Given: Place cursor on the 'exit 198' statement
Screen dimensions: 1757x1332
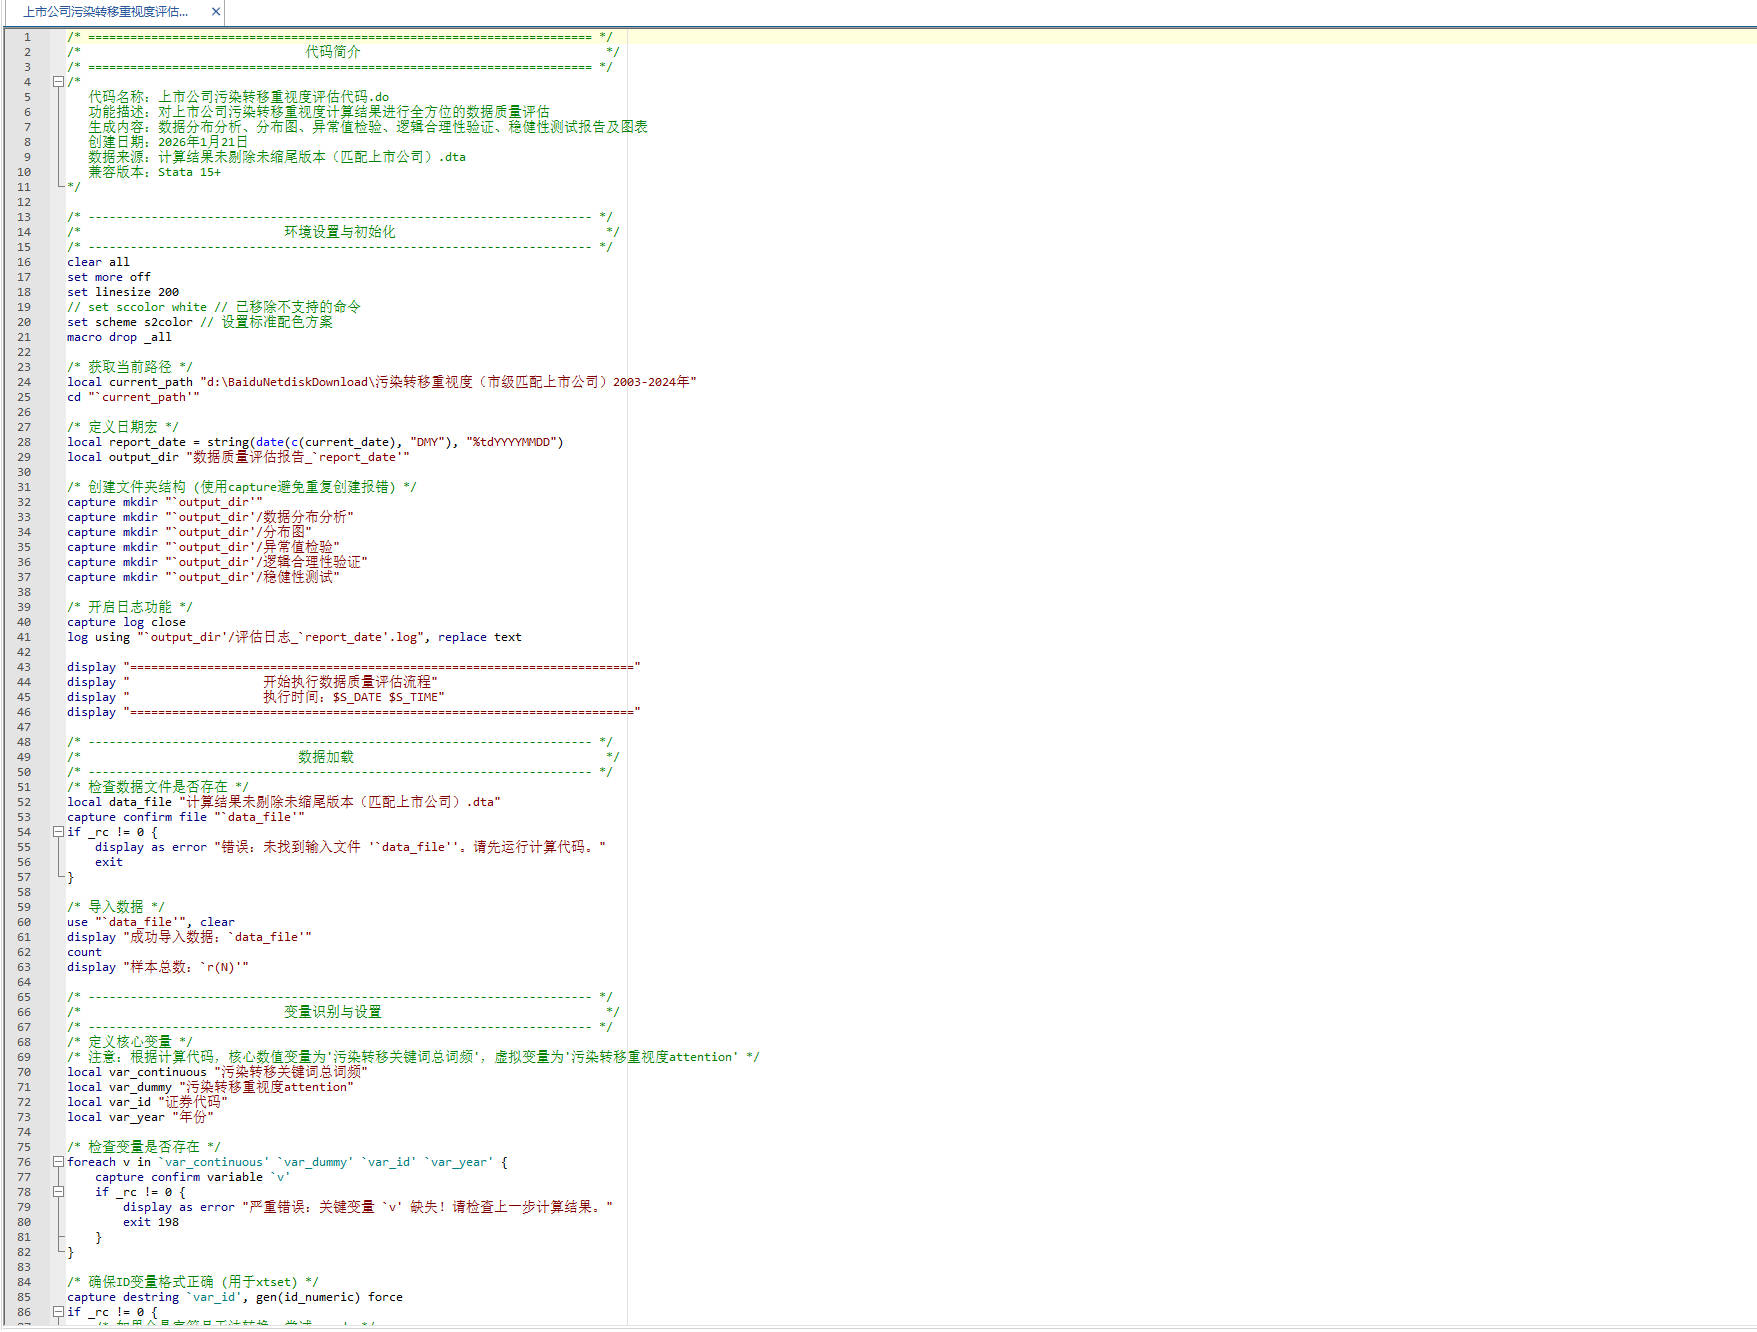Looking at the screenshot, I should [x=150, y=1222].
